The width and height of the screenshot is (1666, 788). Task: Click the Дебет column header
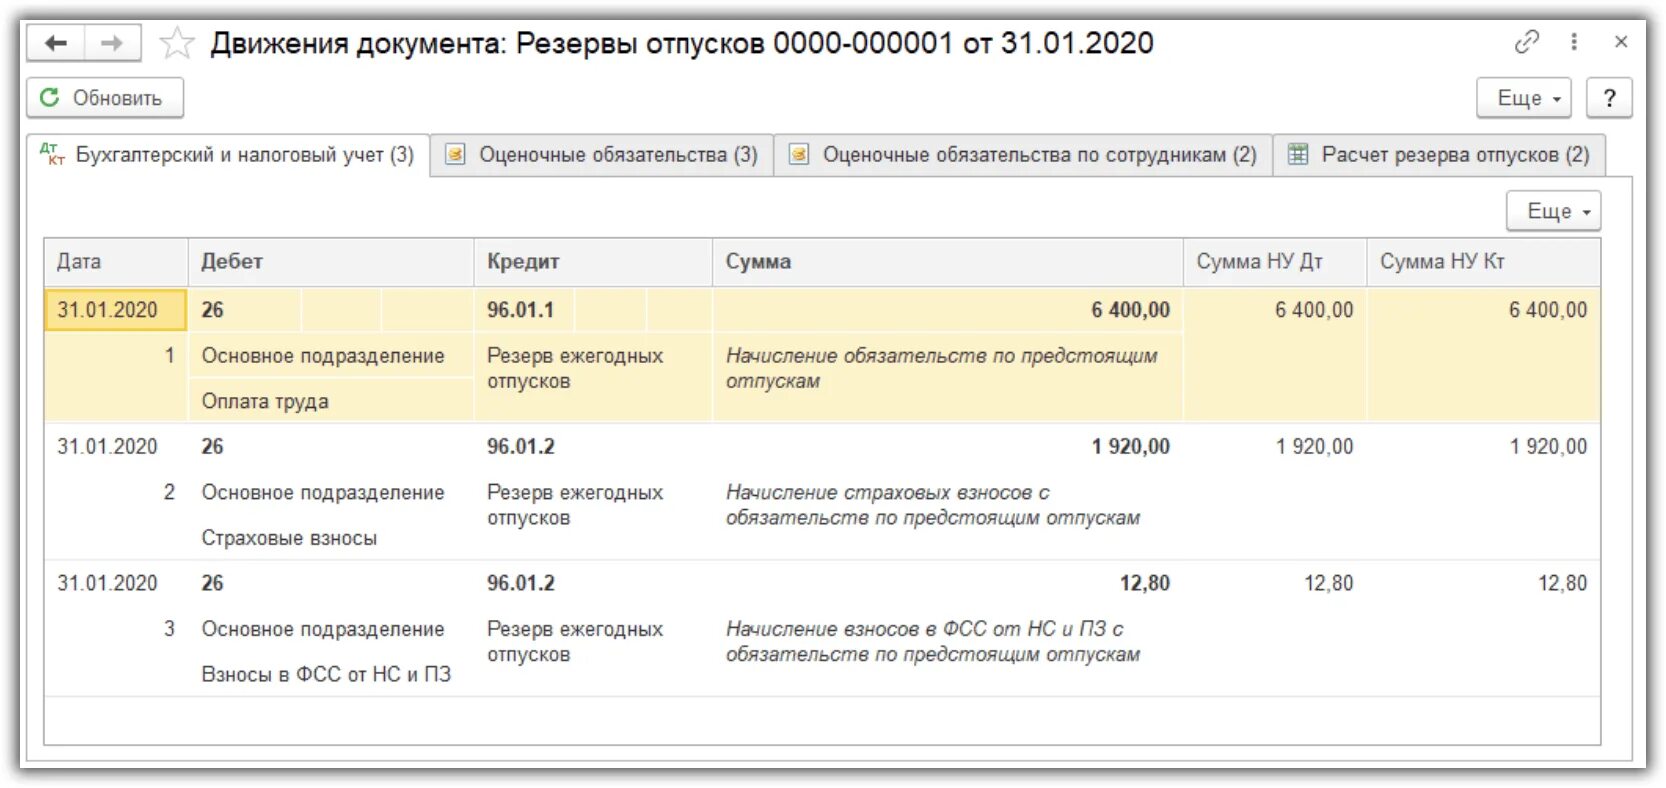[x=331, y=262]
